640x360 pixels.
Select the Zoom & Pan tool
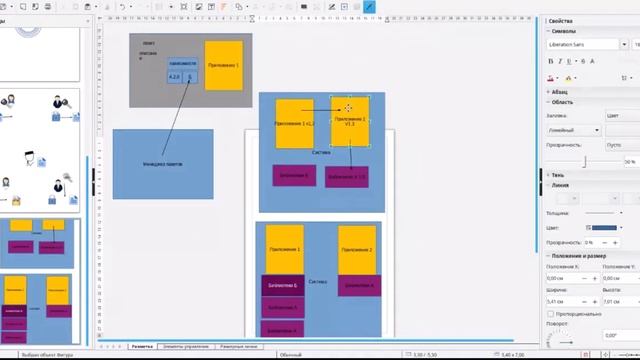[x=184, y=7]
